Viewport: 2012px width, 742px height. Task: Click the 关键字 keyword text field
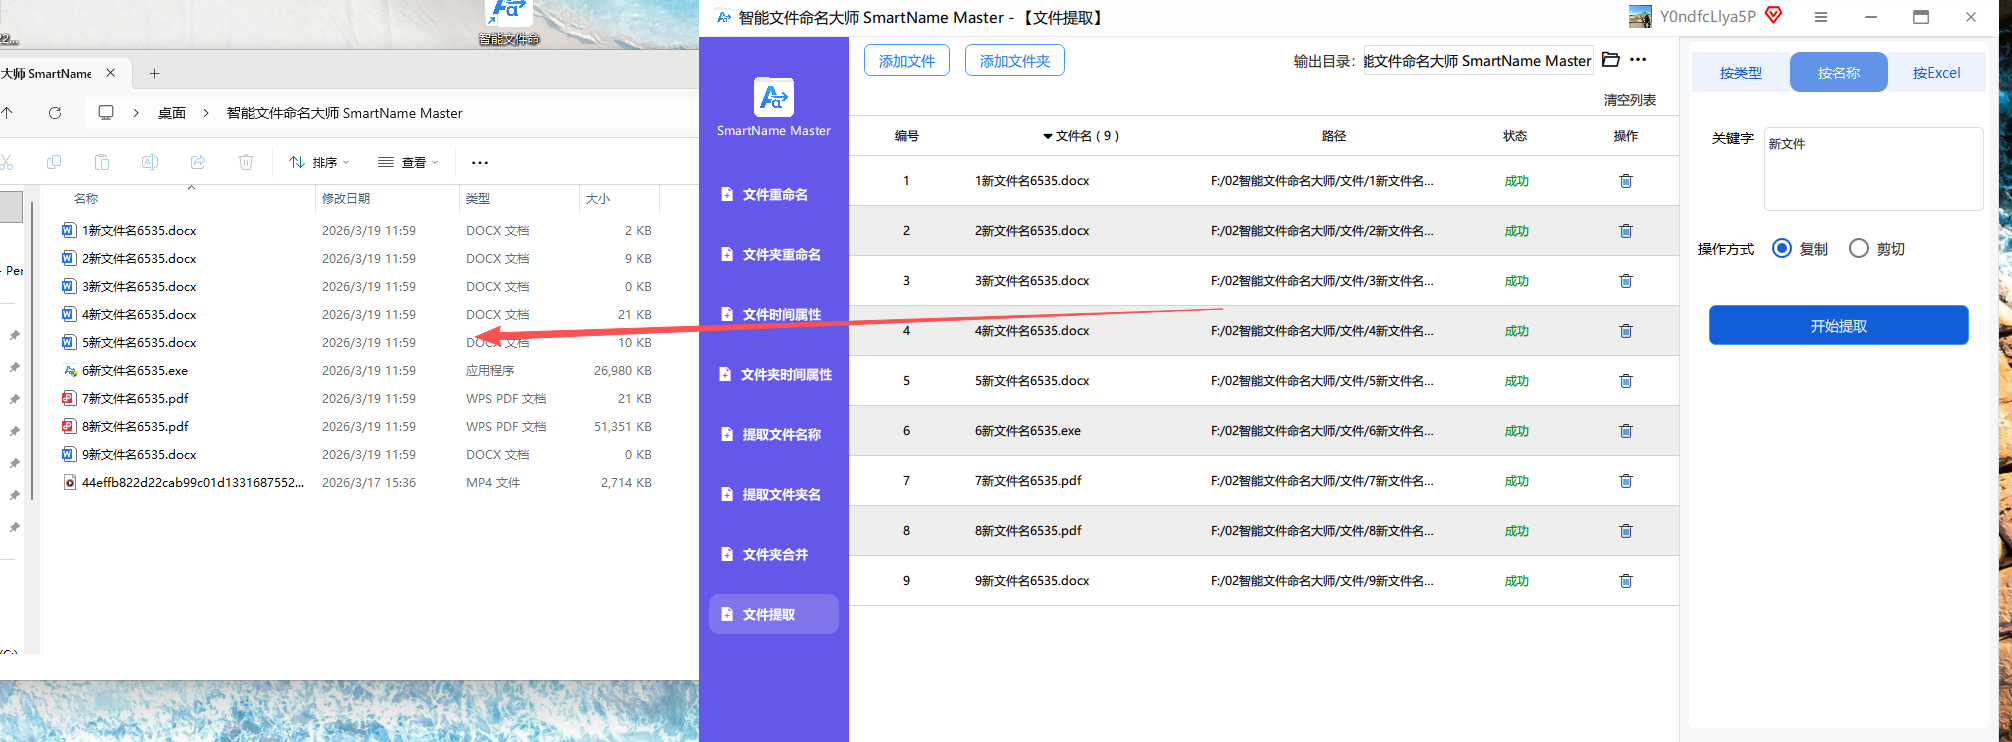(1872, 169)
